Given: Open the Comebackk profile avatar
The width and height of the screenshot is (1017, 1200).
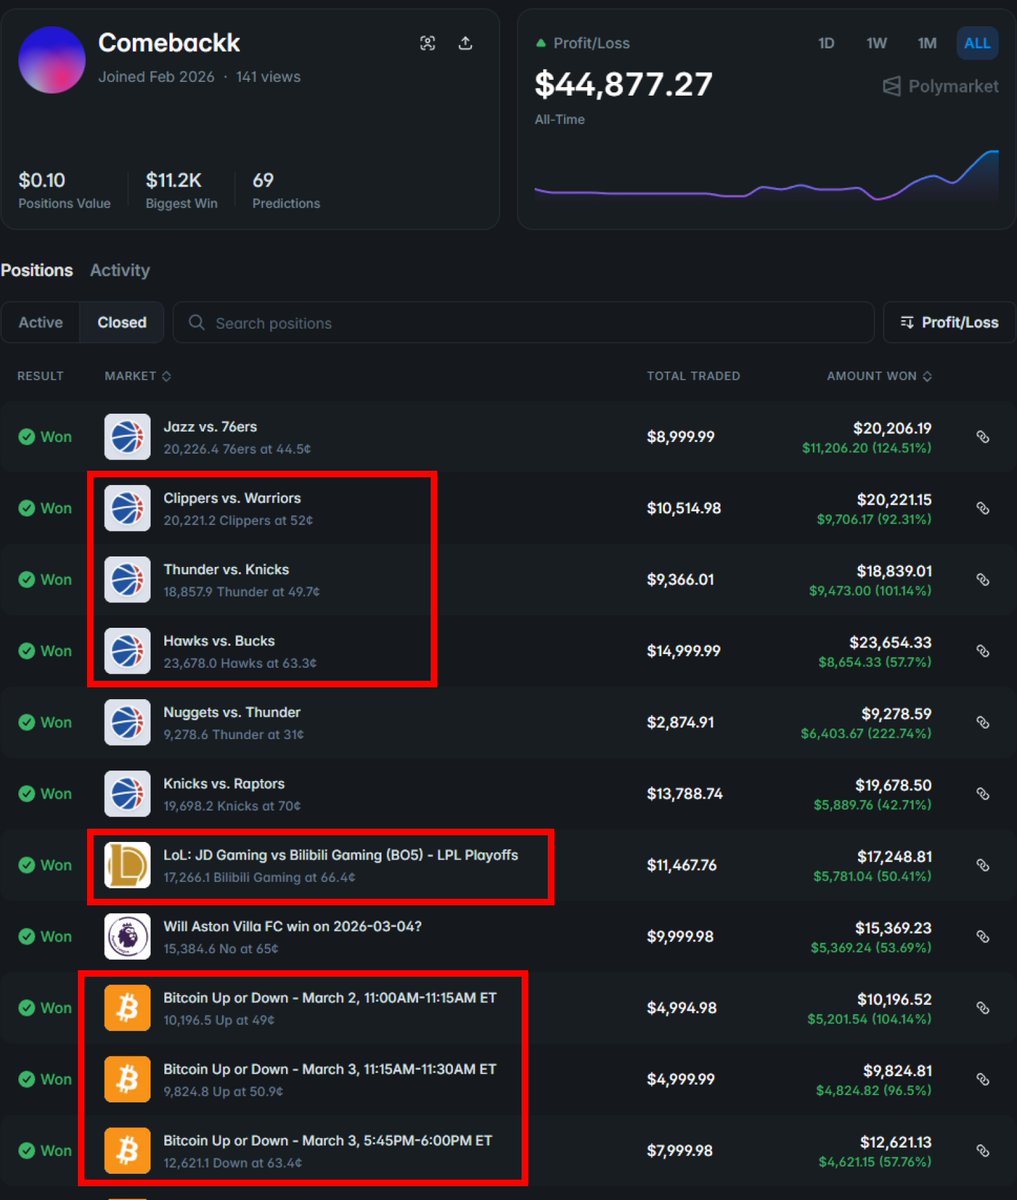Looking at the screenshot, I should coord(52,60).
